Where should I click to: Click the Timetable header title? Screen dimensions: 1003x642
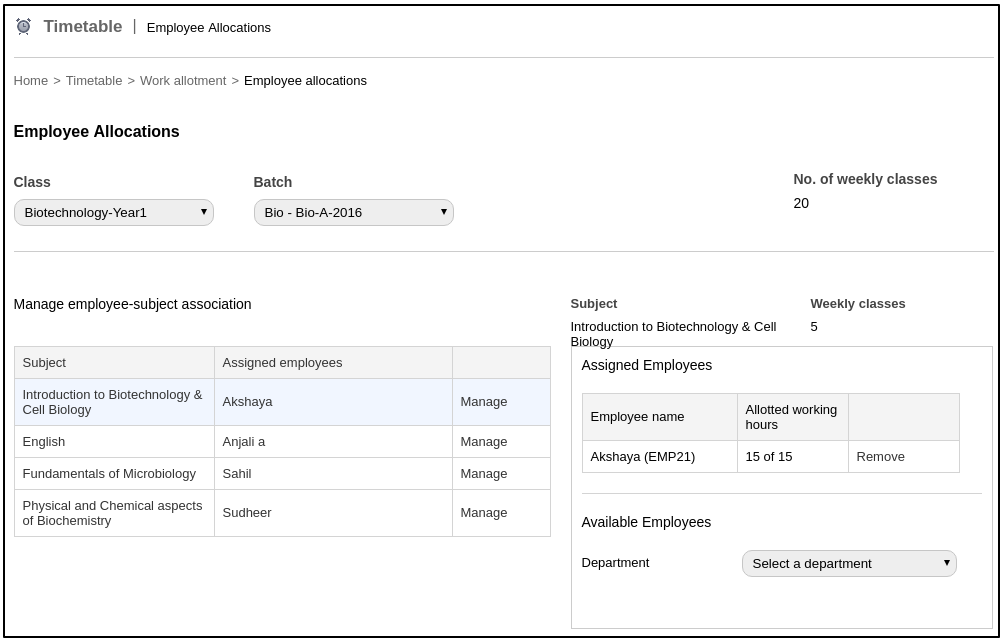83,27
